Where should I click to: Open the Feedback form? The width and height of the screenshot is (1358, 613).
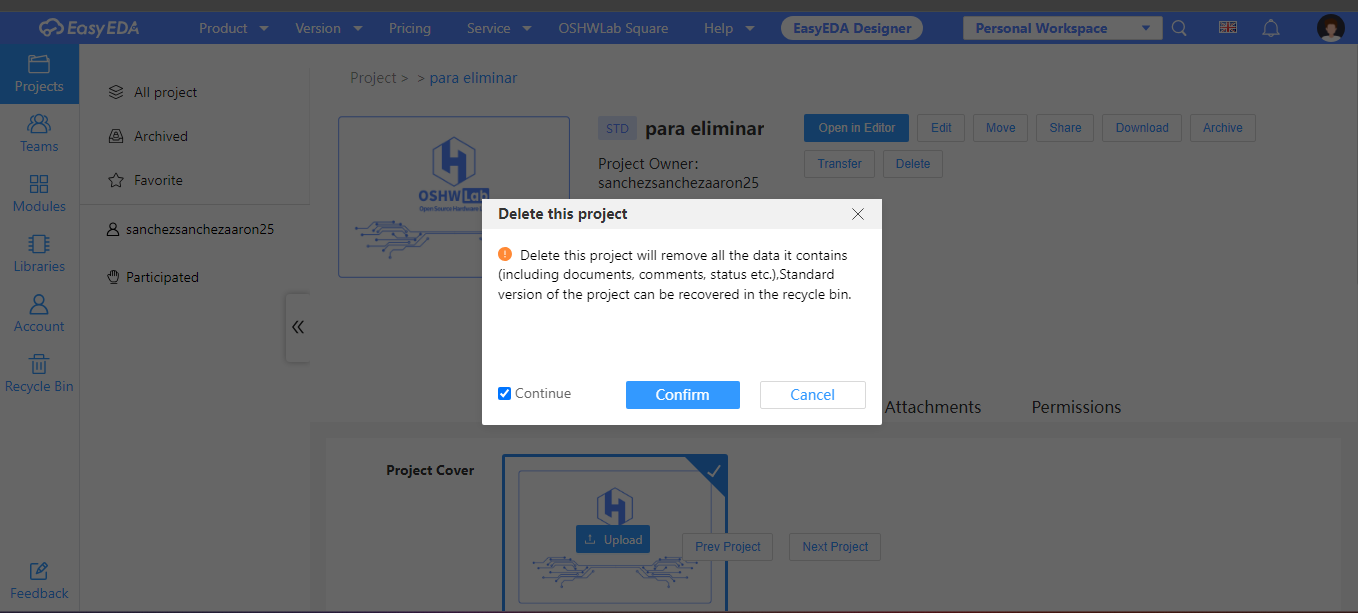click(39, 581)
